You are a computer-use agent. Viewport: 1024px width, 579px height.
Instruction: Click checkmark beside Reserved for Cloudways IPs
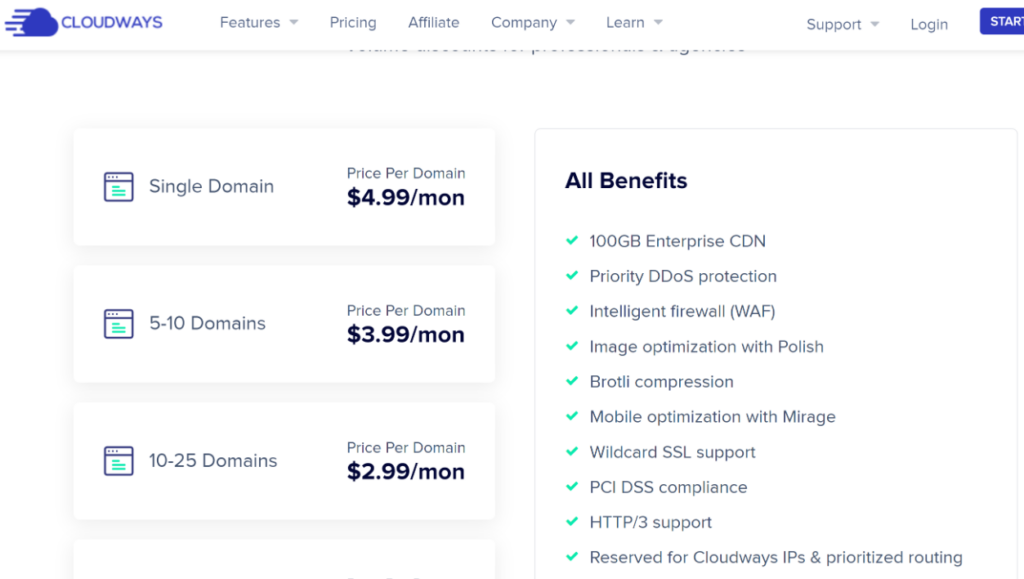pos(572,557)
